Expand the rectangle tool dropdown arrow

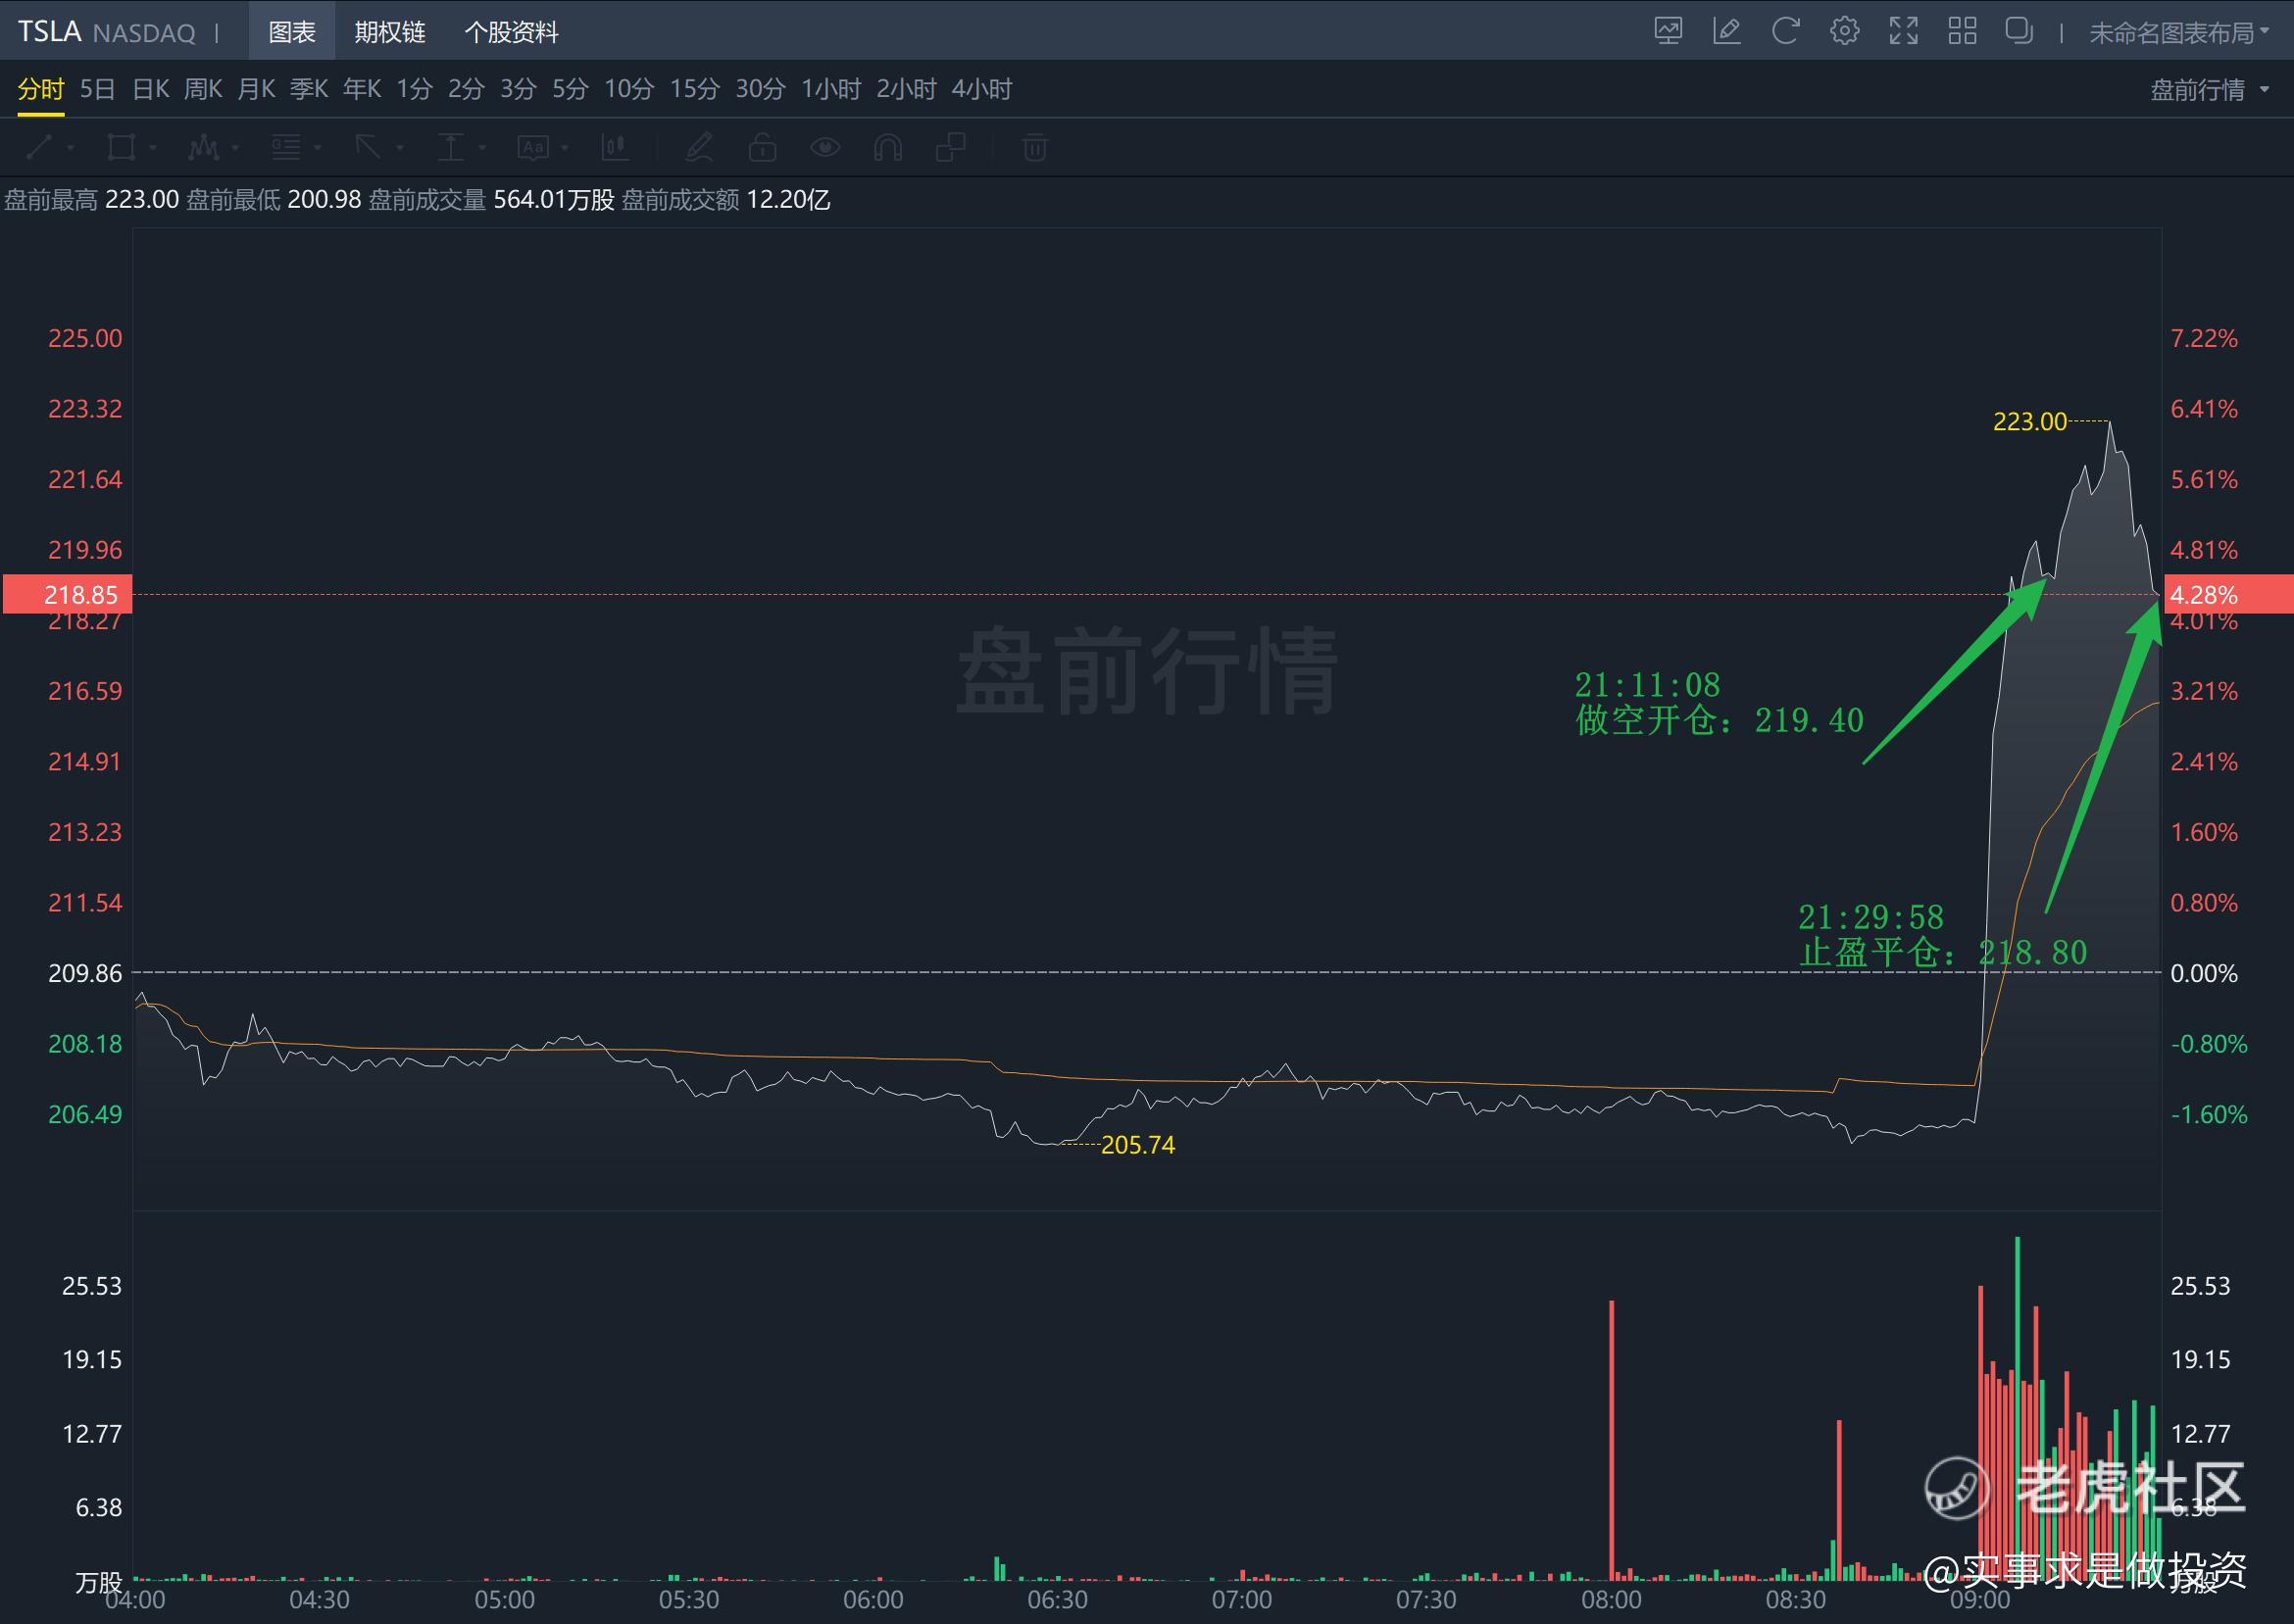153,148
